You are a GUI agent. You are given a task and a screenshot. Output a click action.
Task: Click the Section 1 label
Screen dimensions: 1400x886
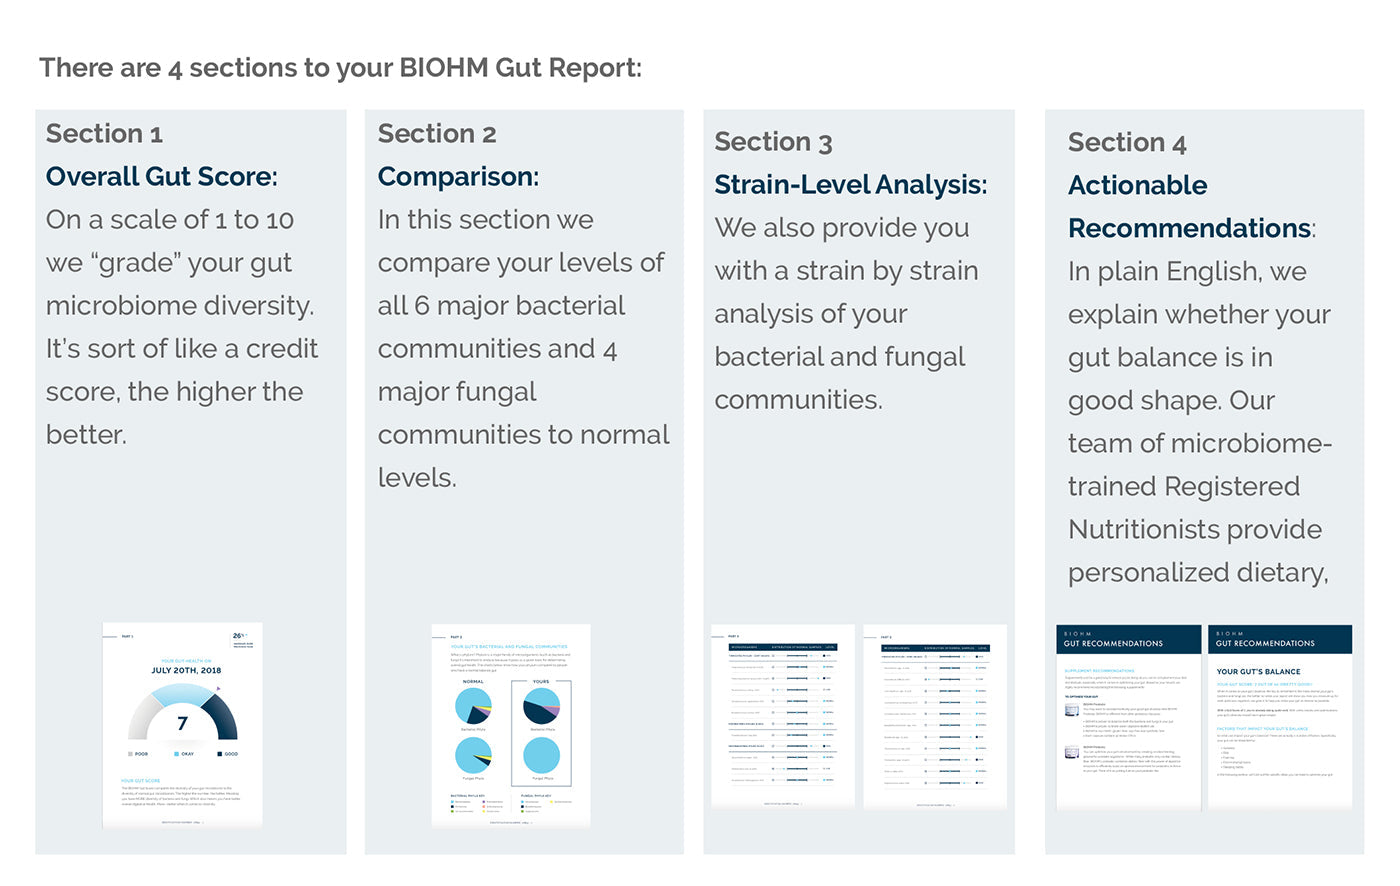pos(104,134)
